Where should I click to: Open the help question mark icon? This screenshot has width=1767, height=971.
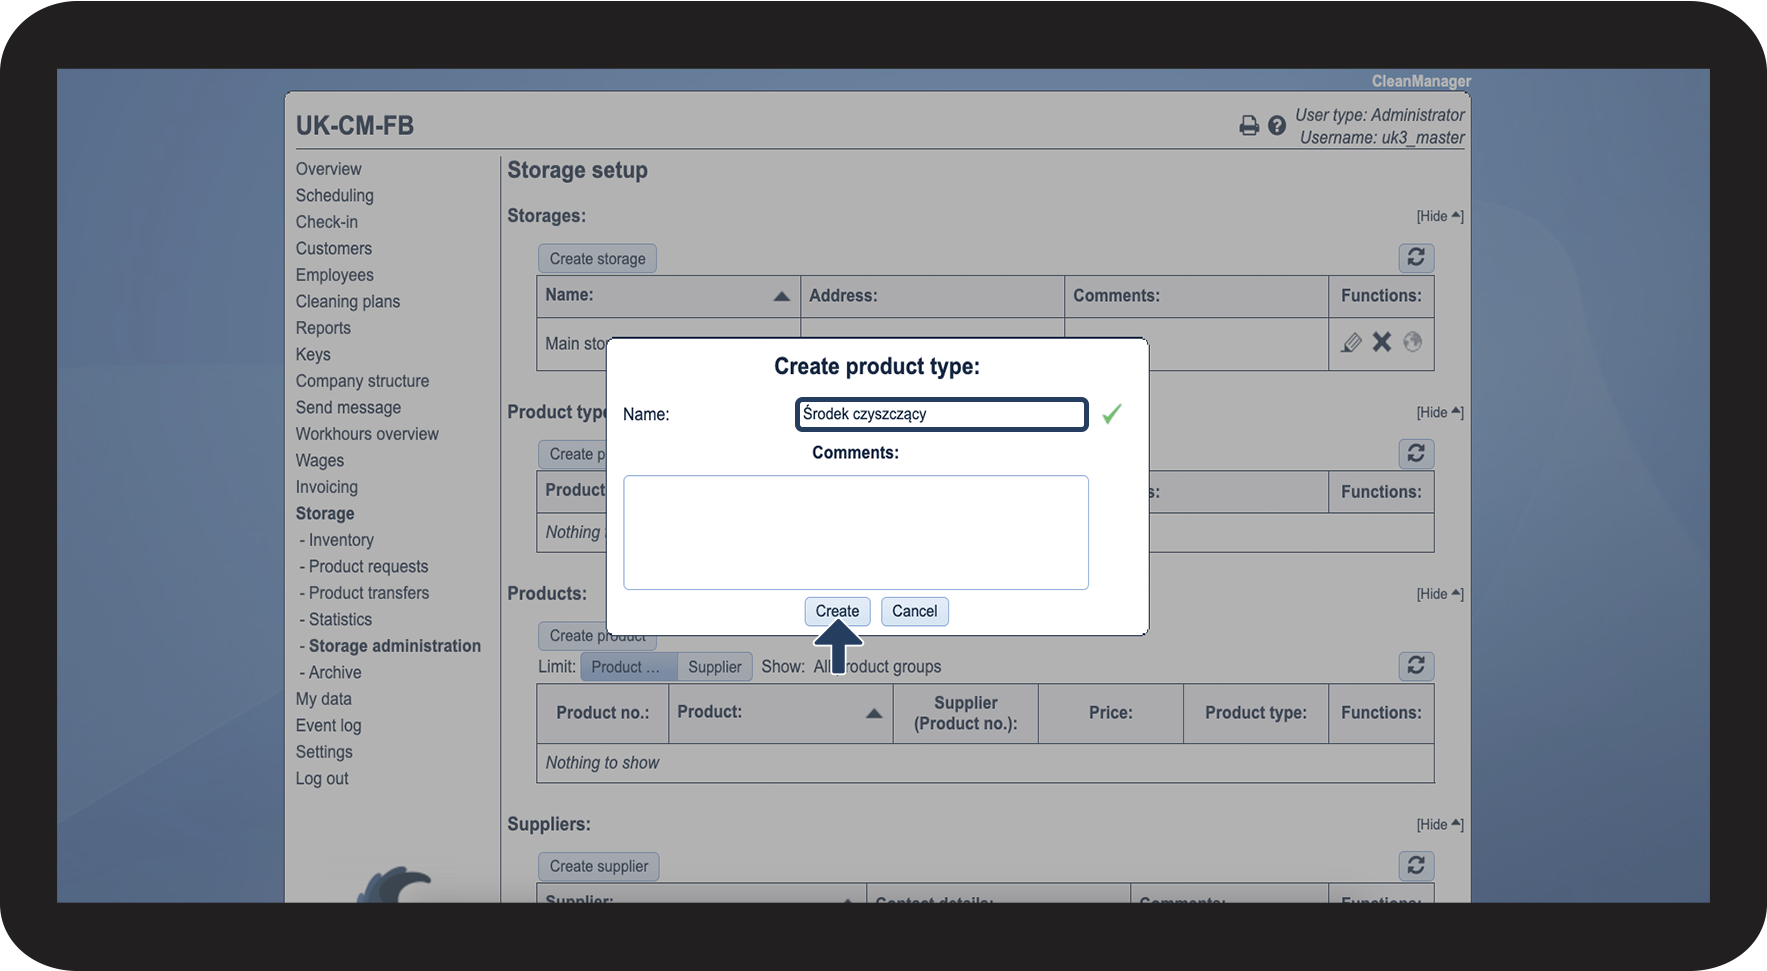coord(1277,126)
